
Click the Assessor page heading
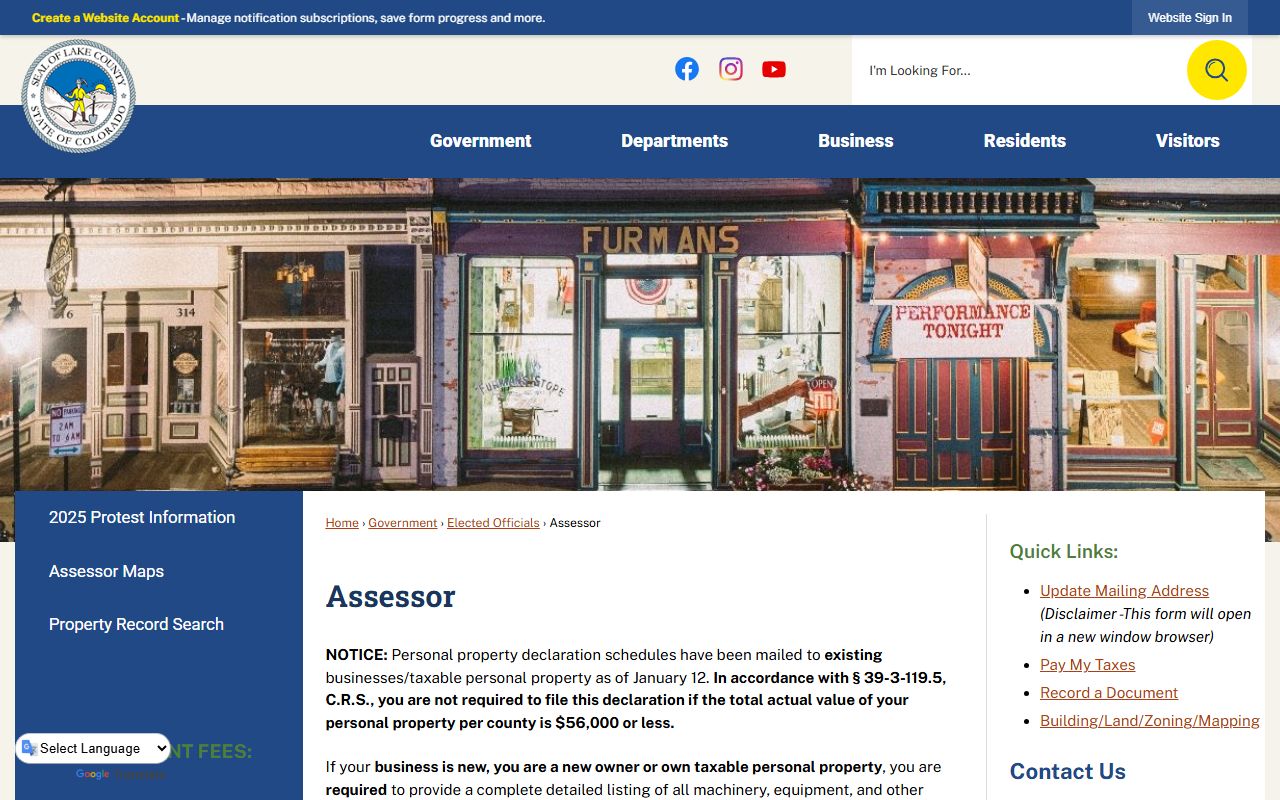391,596
